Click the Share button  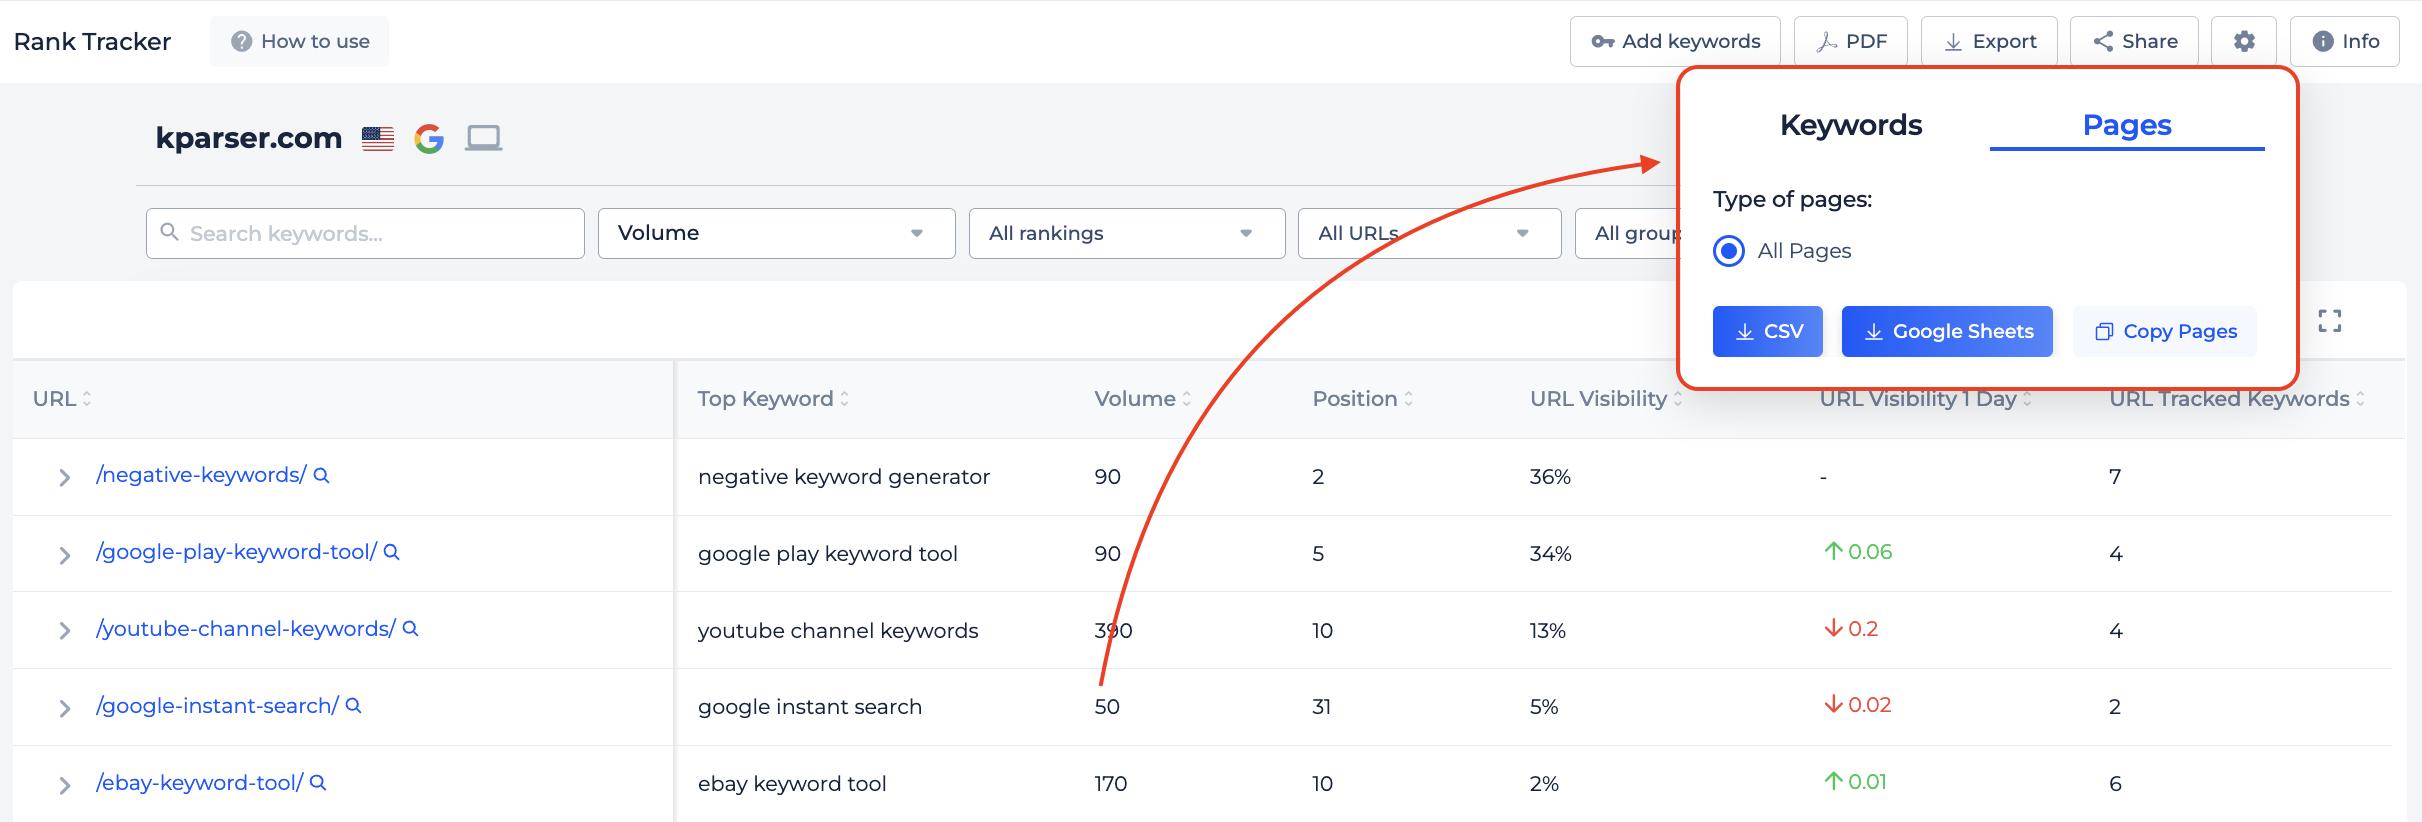2134,41
